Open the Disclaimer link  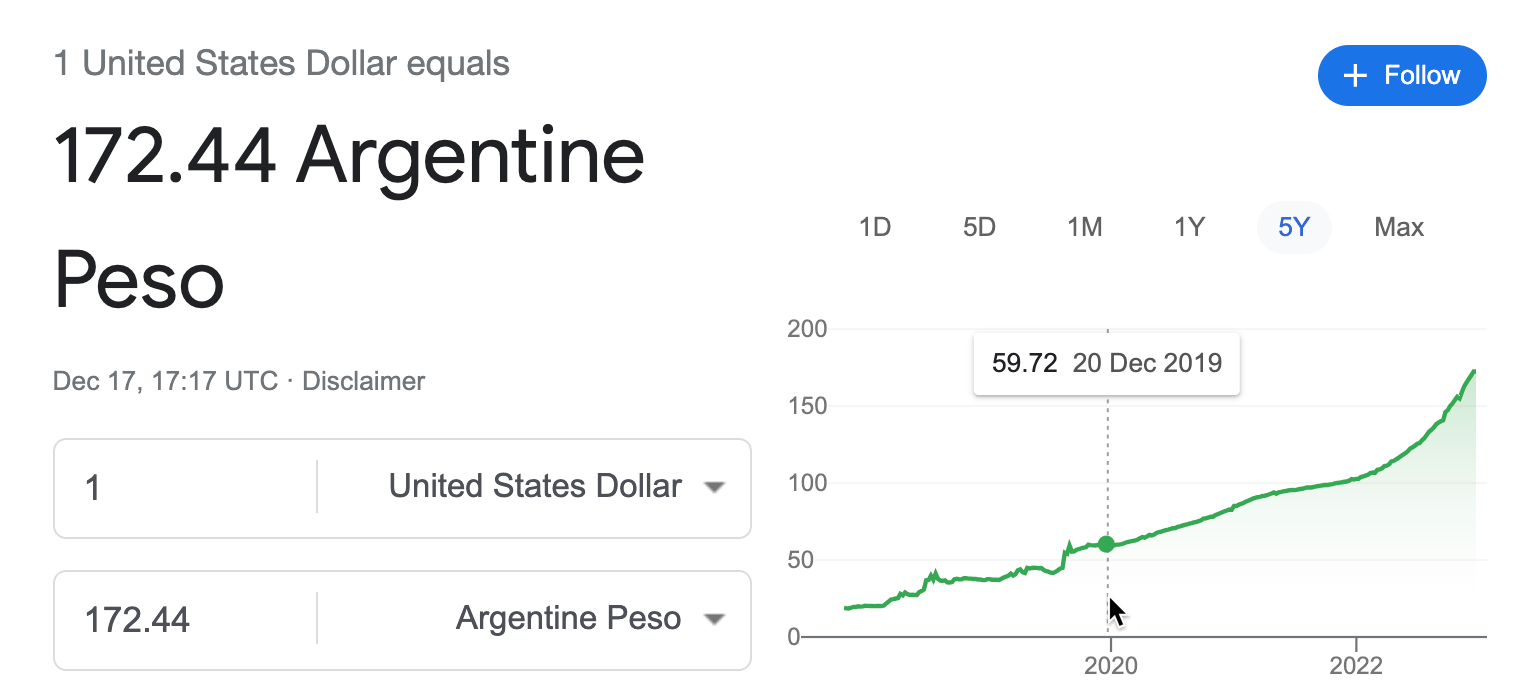click(363, 381)
